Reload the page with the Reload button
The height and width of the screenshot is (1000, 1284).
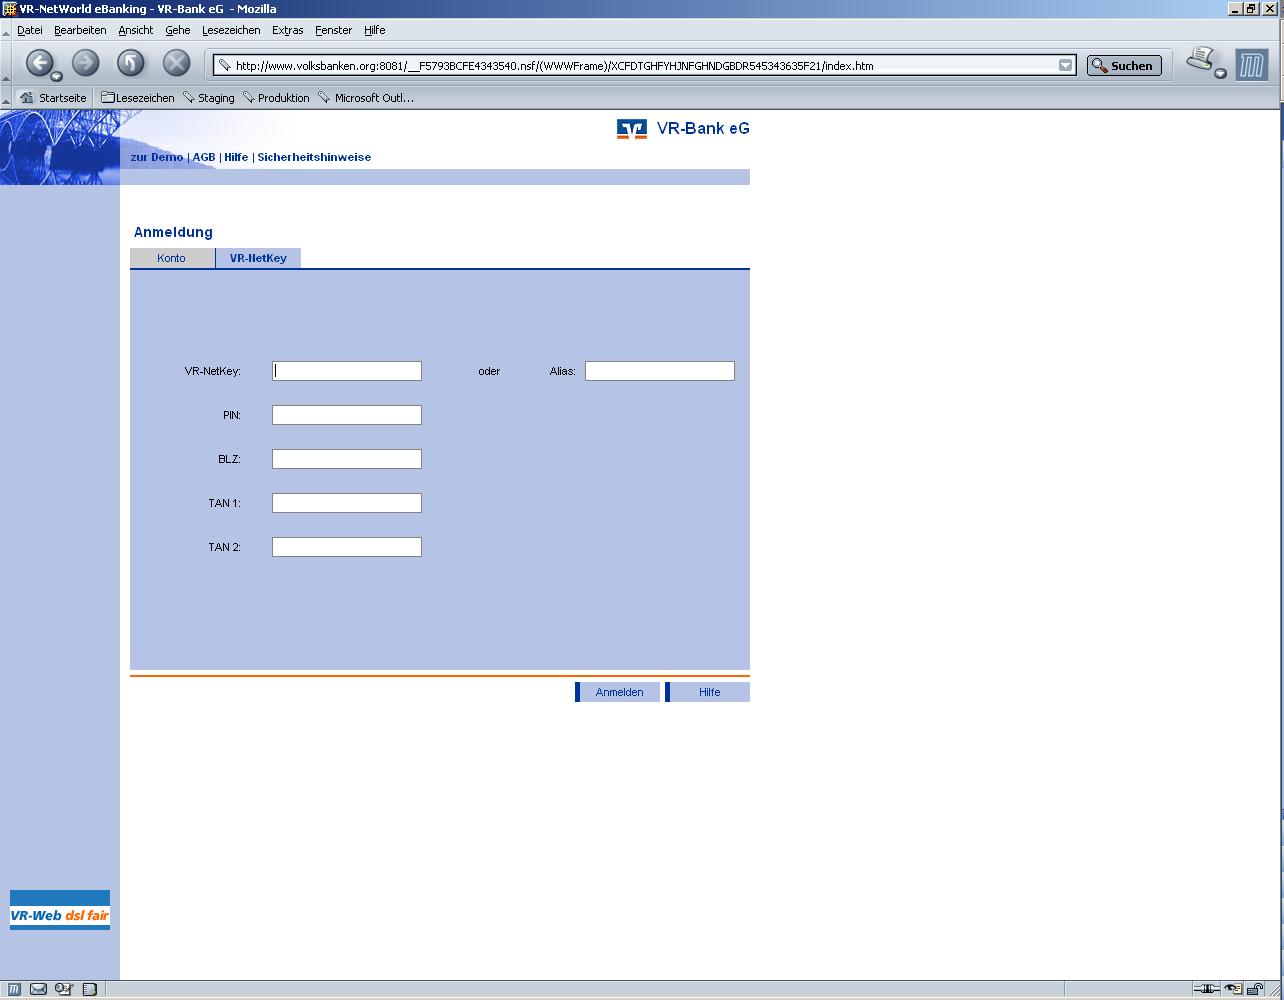coord(131,63)
